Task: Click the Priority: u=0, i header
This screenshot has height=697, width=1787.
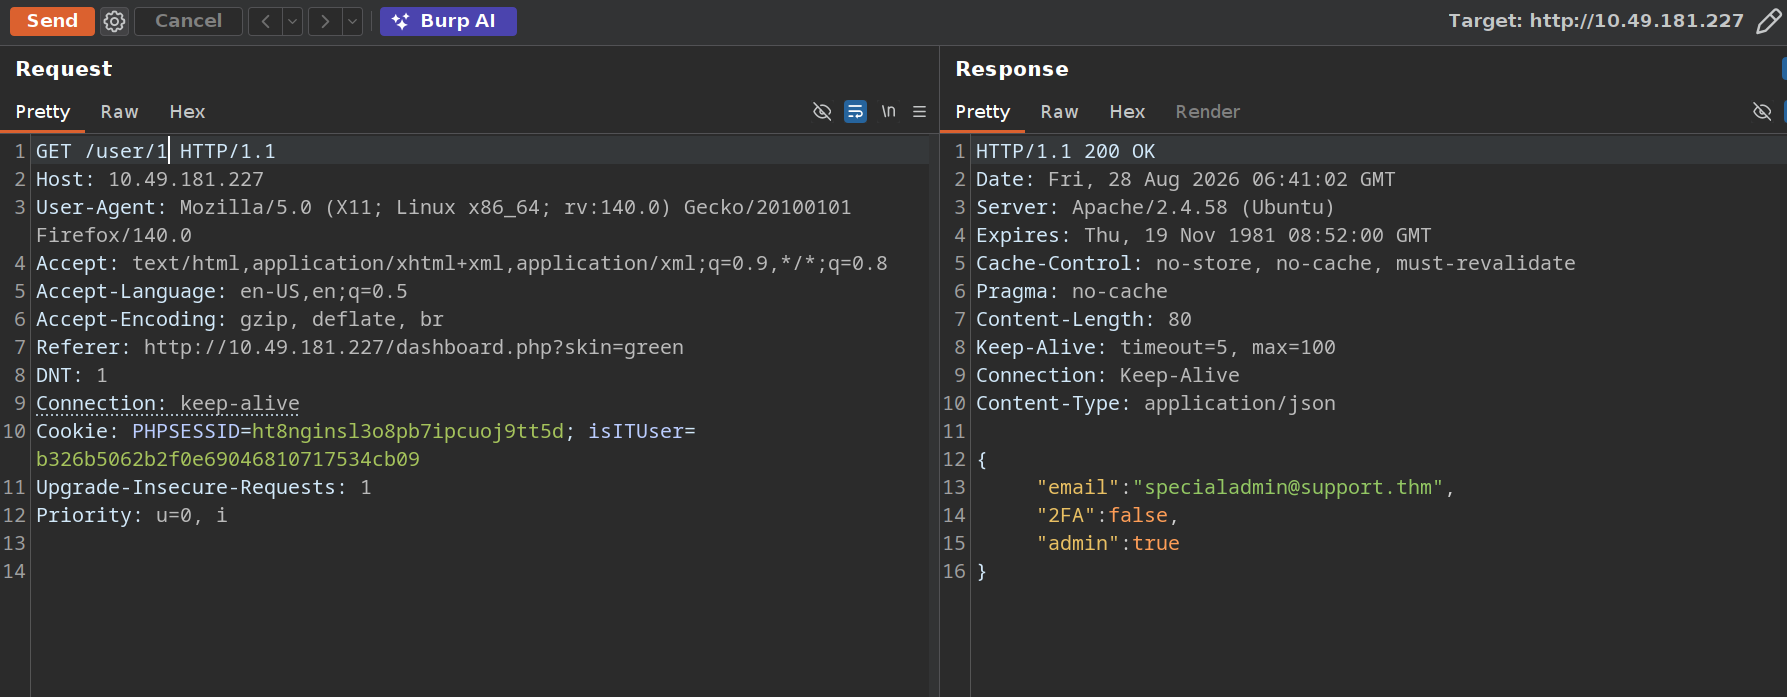Action: [x=132, y=515]
